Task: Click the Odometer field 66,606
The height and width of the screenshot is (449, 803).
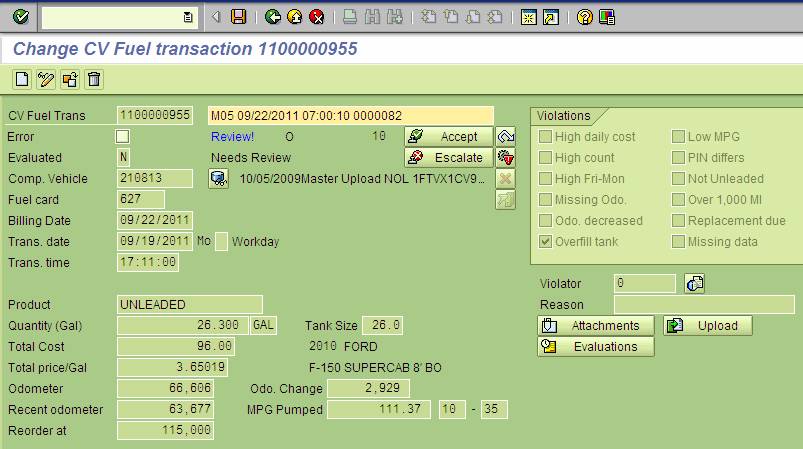Action: click(x=165, y=388)
